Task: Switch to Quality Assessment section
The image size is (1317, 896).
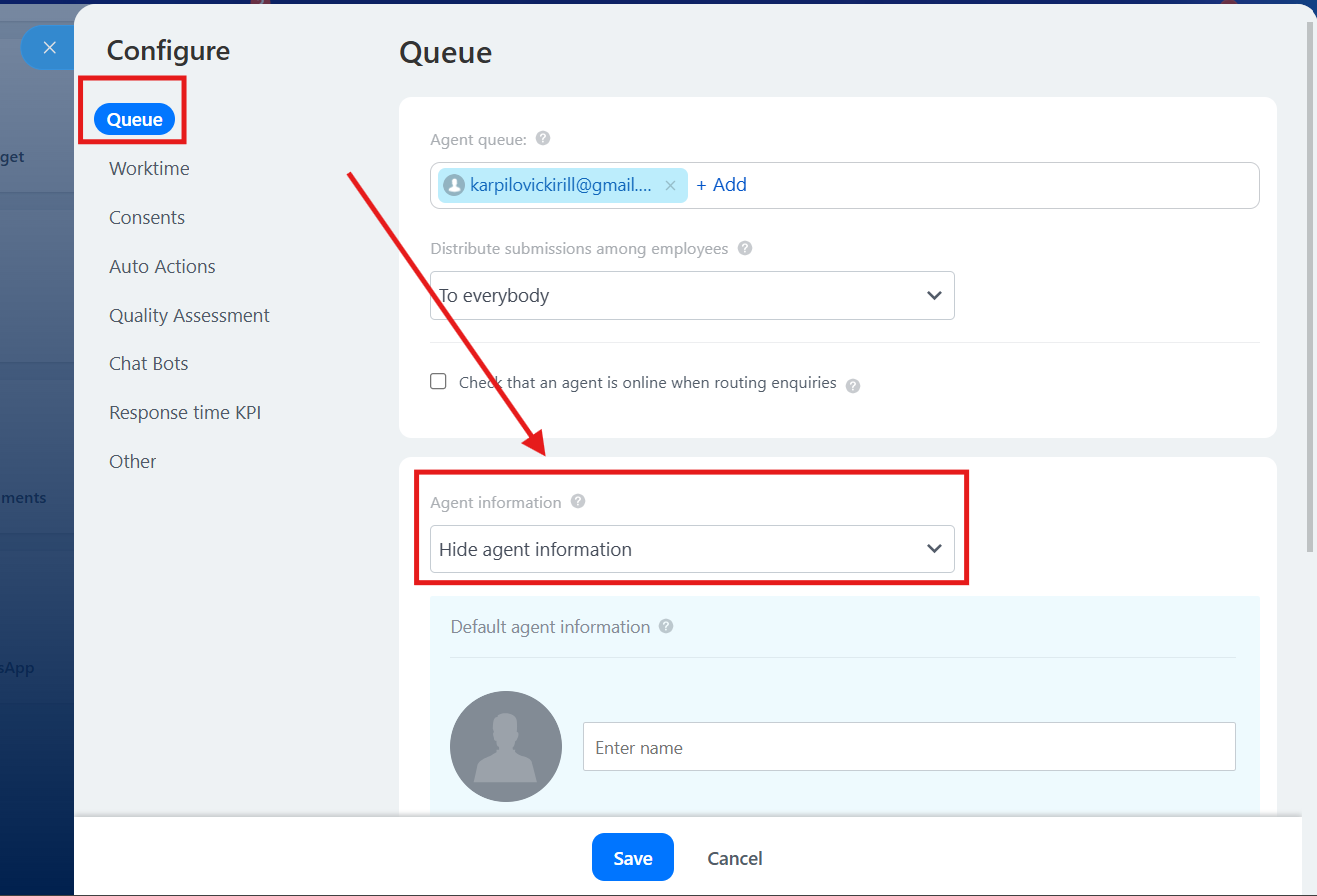Action: [x=189, y=316]
